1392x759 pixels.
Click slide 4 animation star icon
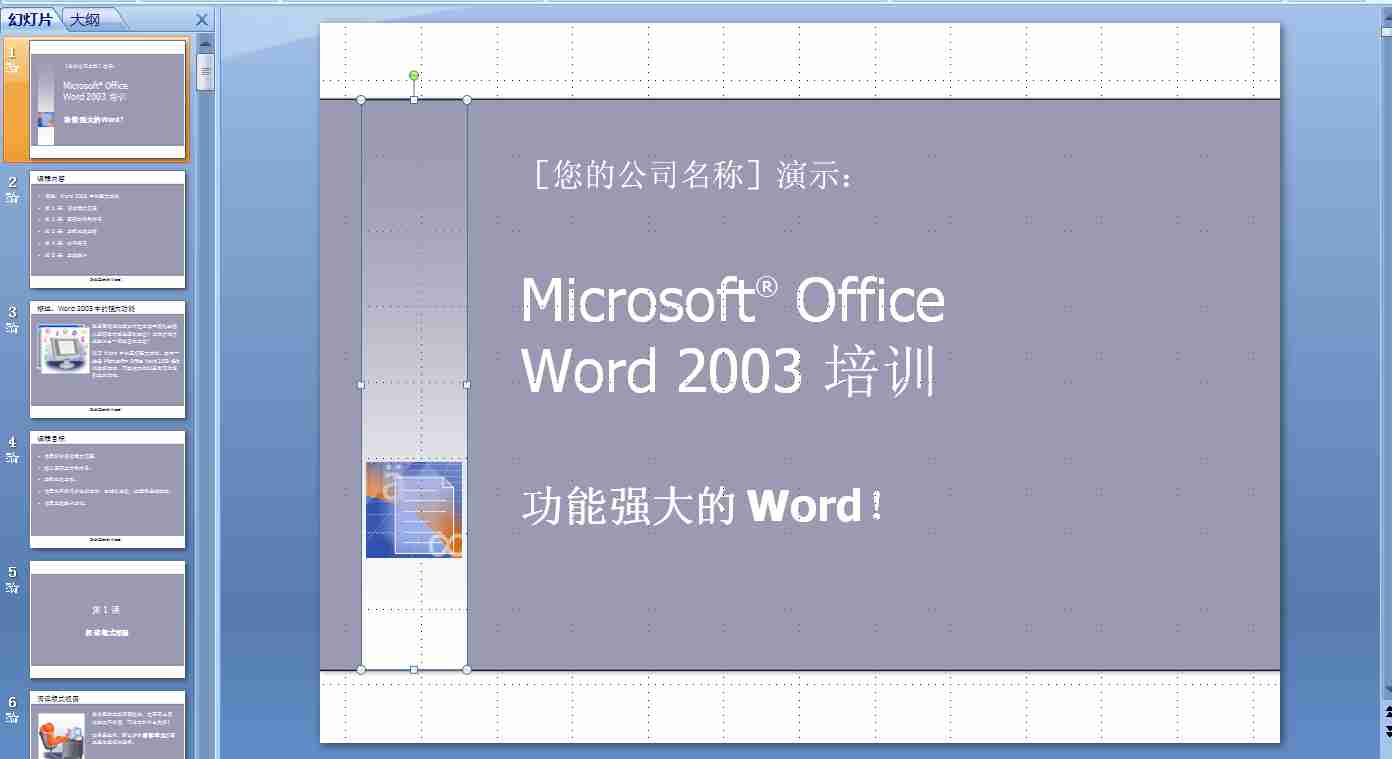pyautogui.click(x=12, y=458)
